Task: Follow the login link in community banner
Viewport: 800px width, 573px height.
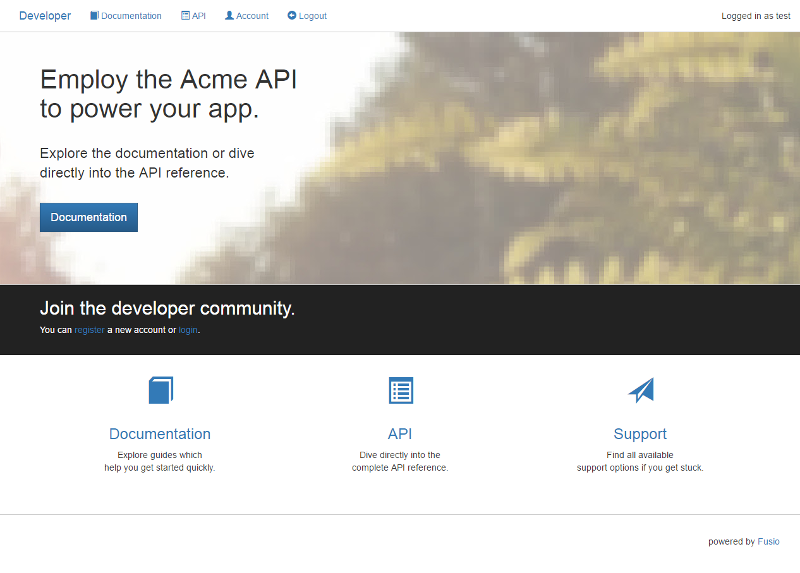Action: (x=188, y=330)
